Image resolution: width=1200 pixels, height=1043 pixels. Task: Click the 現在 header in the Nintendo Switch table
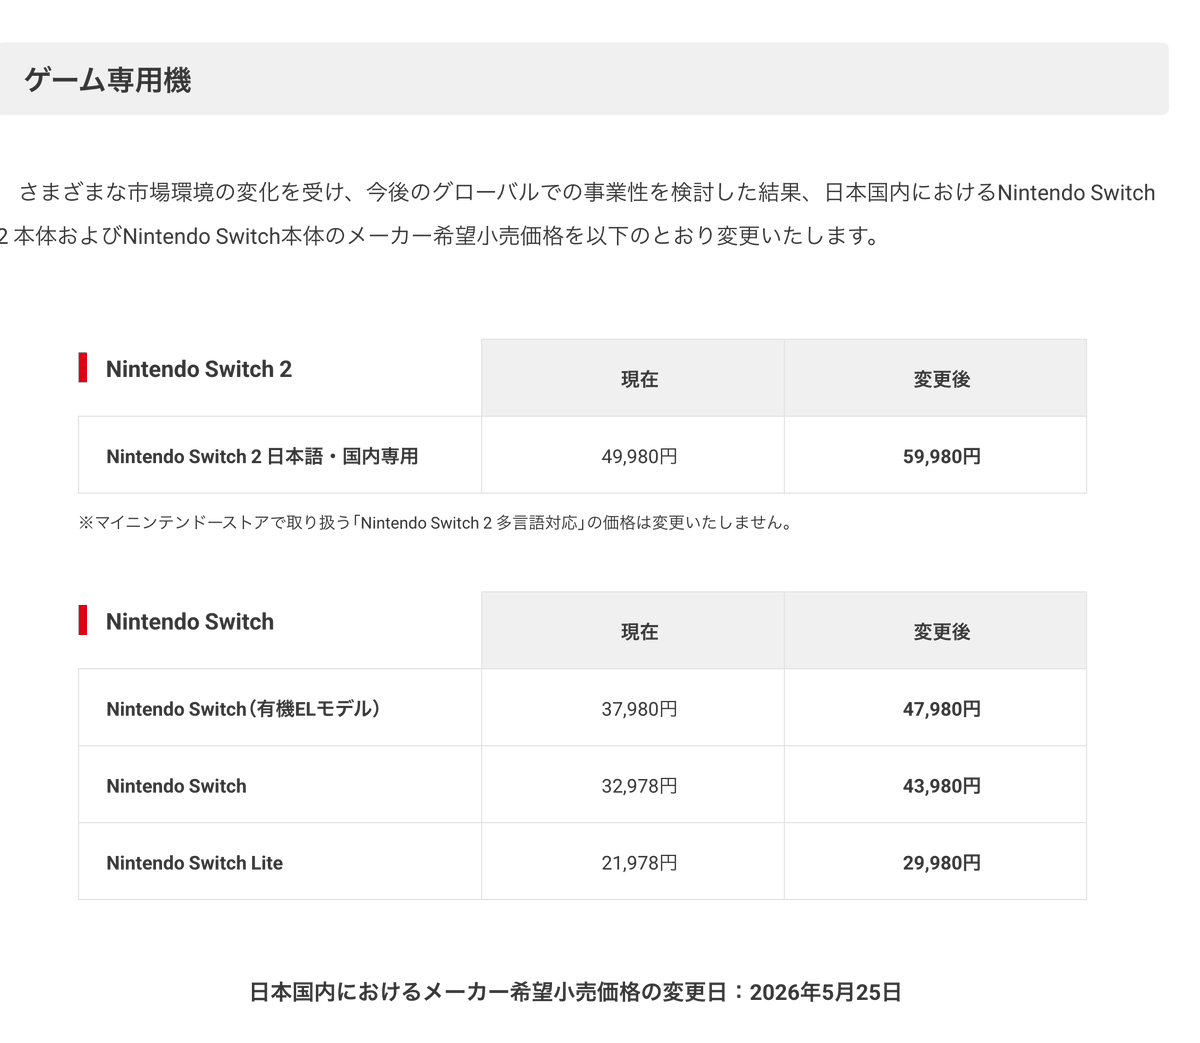pos(633,631)
